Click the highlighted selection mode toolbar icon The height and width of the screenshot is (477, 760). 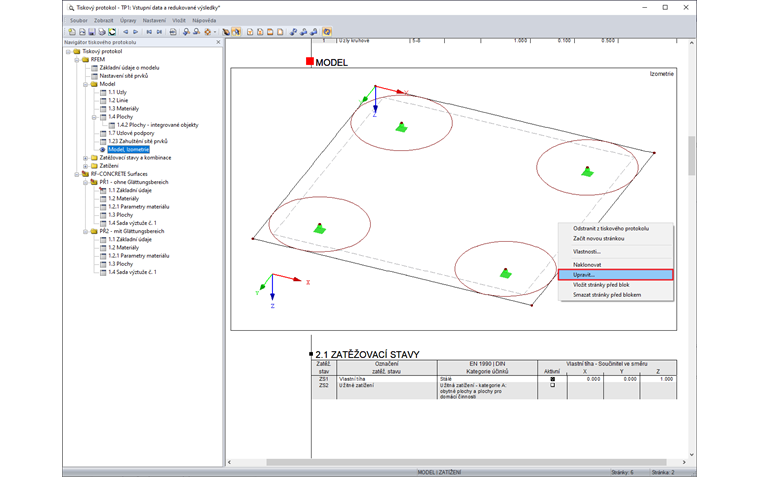click(x=236, y=32)
